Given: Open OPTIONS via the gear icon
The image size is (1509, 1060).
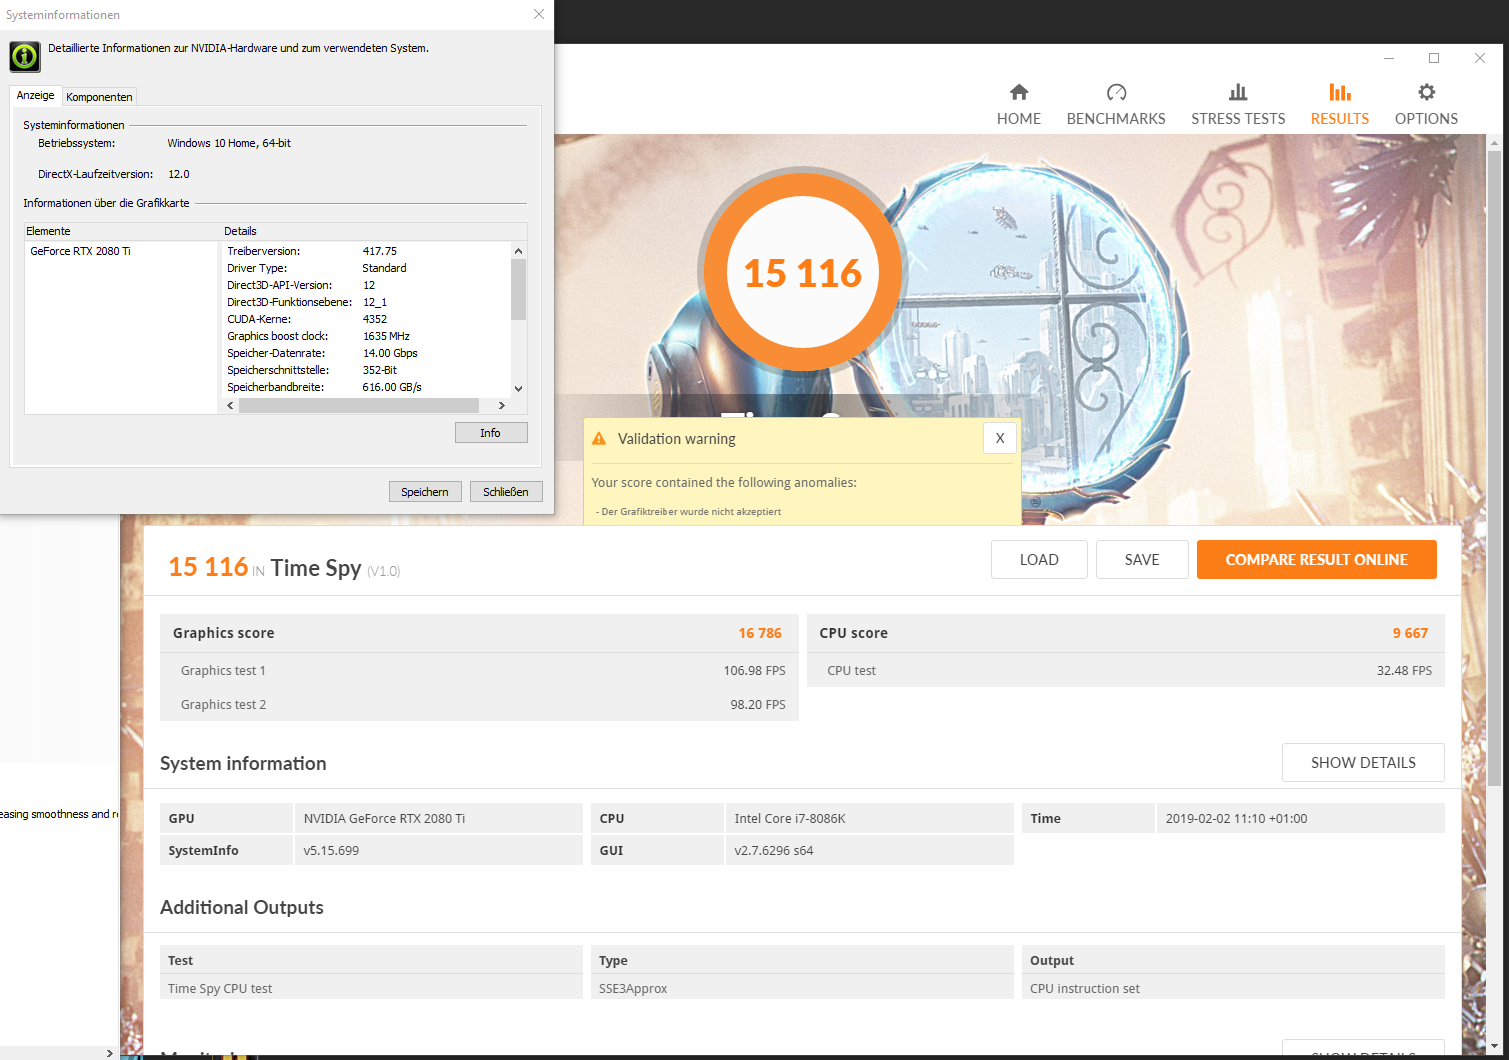Looking at the screenshot, I should (x=1426, y=93).
